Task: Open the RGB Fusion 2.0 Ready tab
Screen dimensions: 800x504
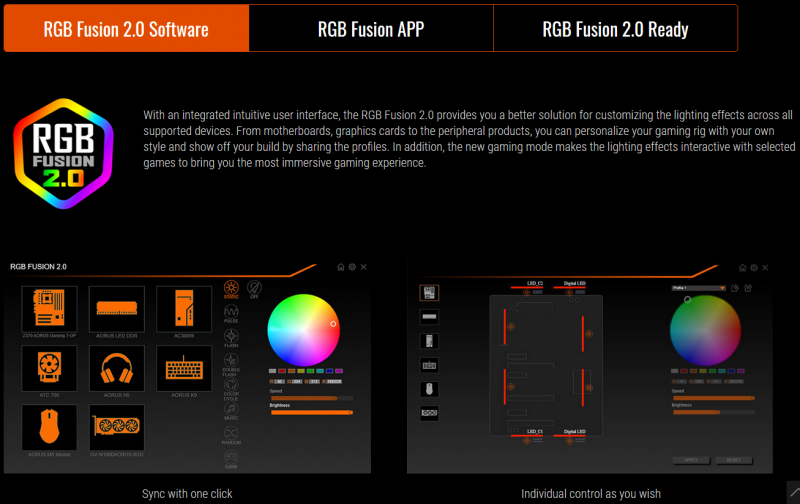Action: [x=615, y=28]
